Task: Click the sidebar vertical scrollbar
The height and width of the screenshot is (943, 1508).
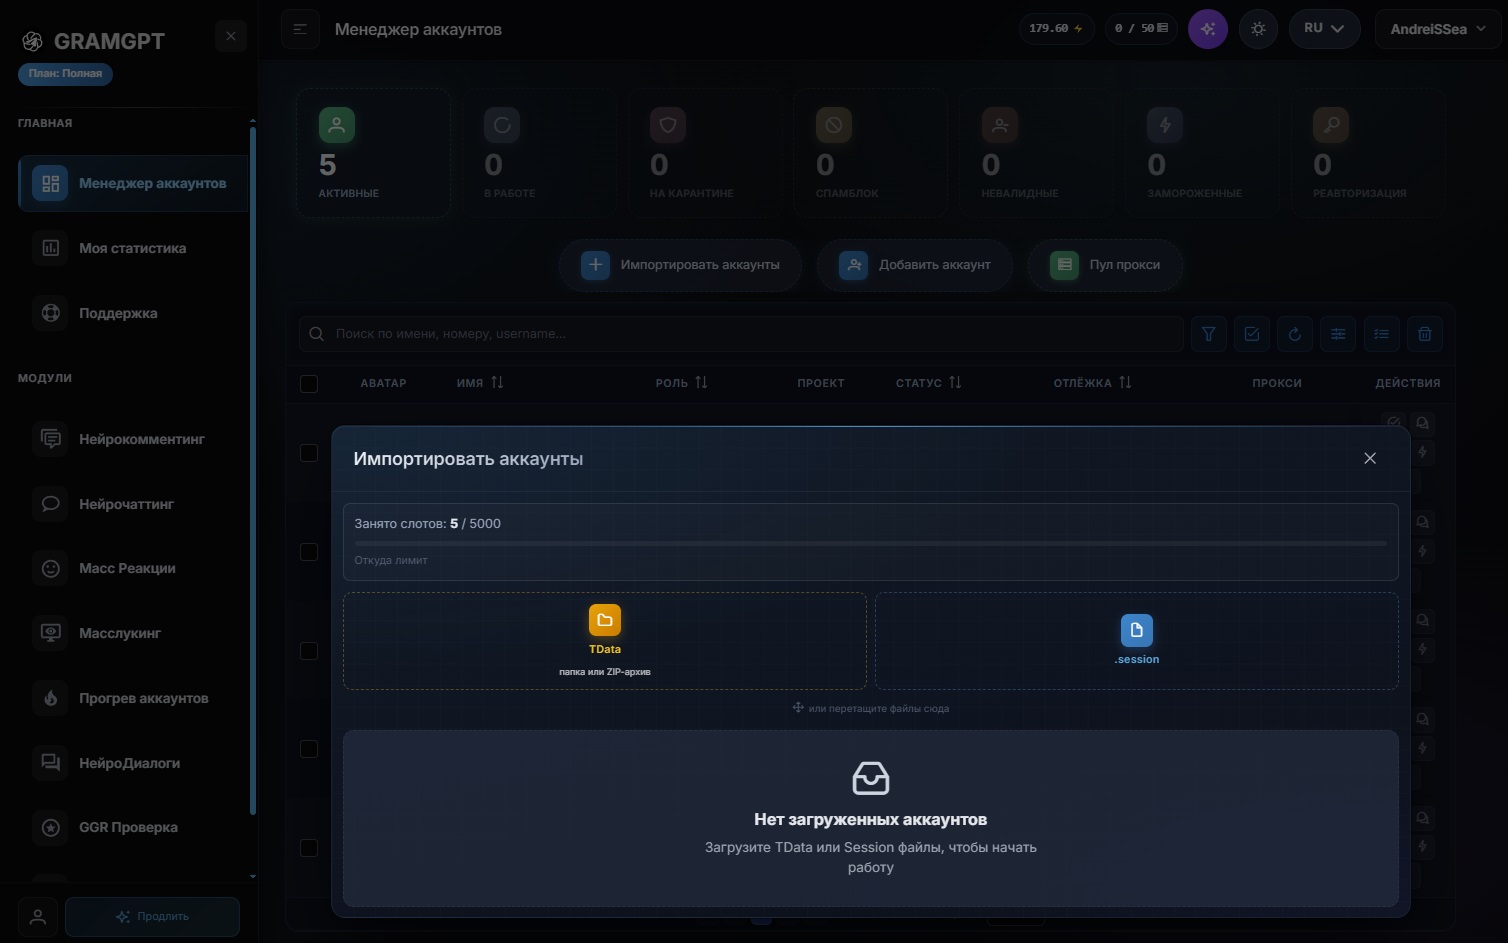Action: 253,470
